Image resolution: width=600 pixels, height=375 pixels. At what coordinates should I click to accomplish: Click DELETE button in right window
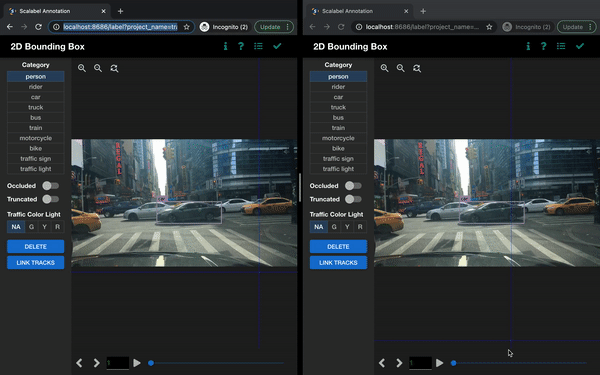[338, 246]
